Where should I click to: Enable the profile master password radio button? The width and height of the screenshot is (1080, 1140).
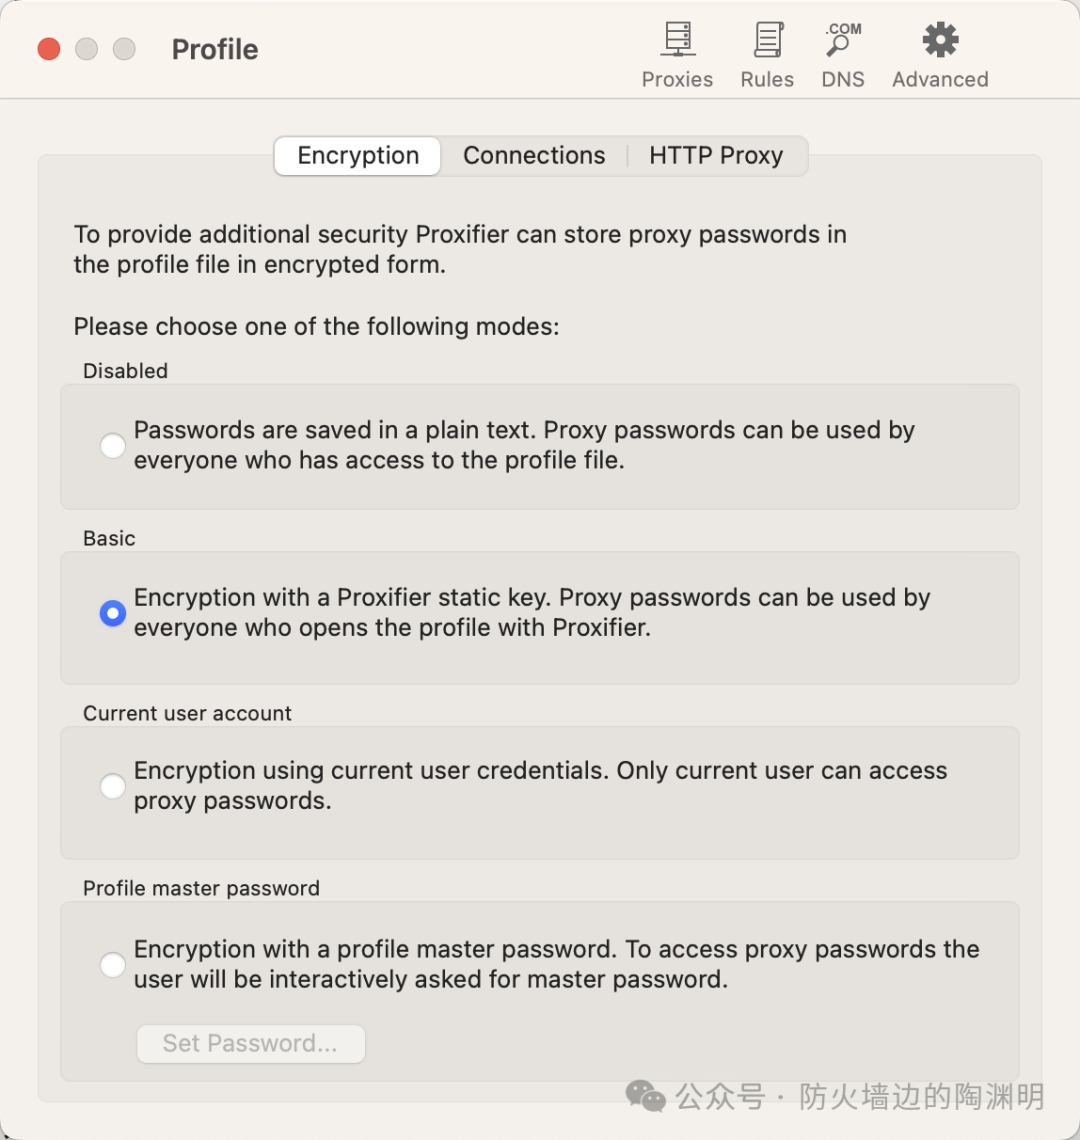113,965
